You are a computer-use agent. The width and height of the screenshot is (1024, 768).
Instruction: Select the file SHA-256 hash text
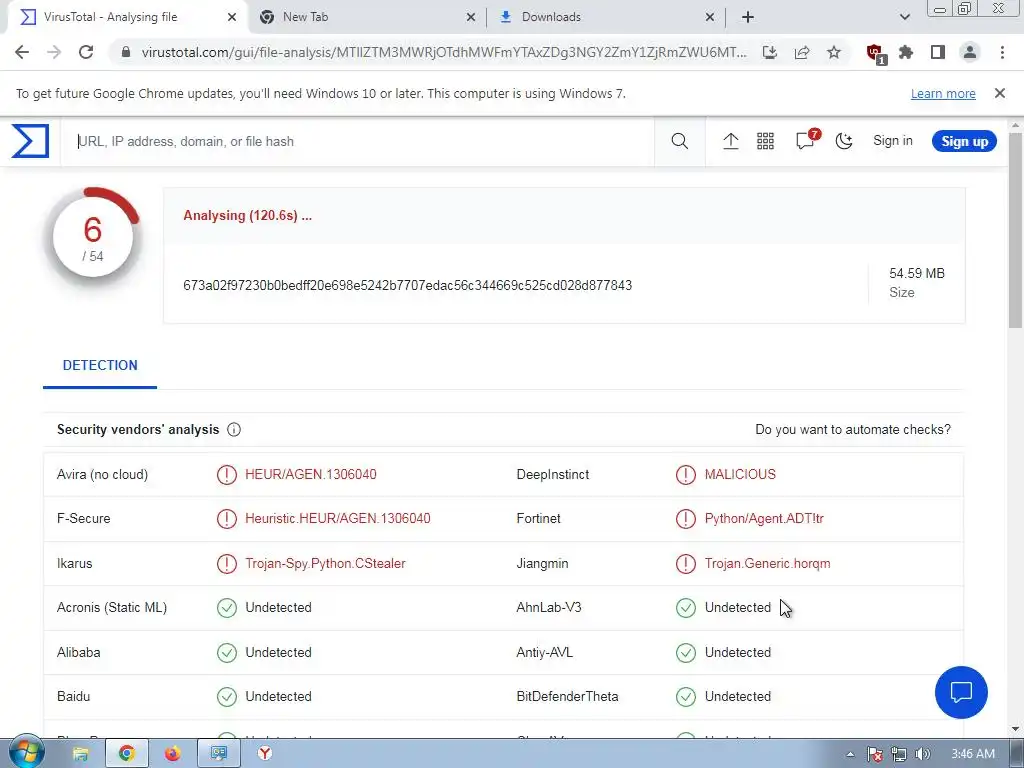[408, 285]
